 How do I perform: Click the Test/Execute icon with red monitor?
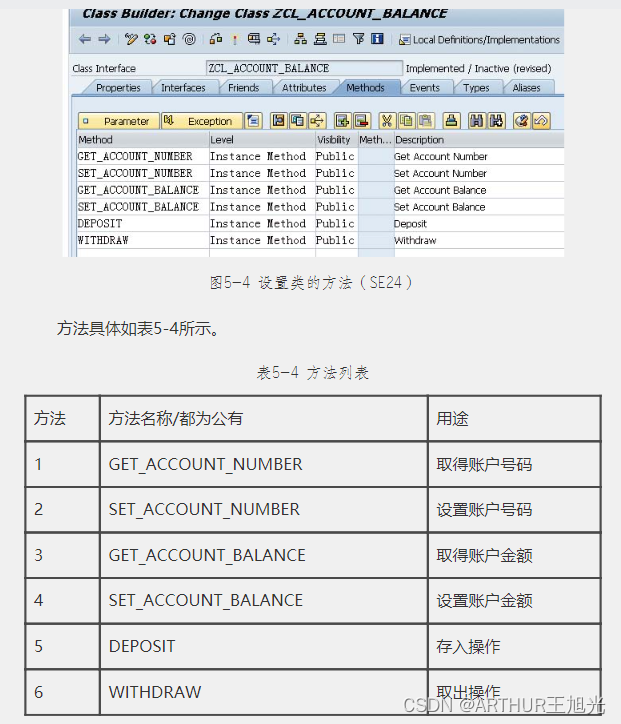pyautogui.click(x=253, y=39)
